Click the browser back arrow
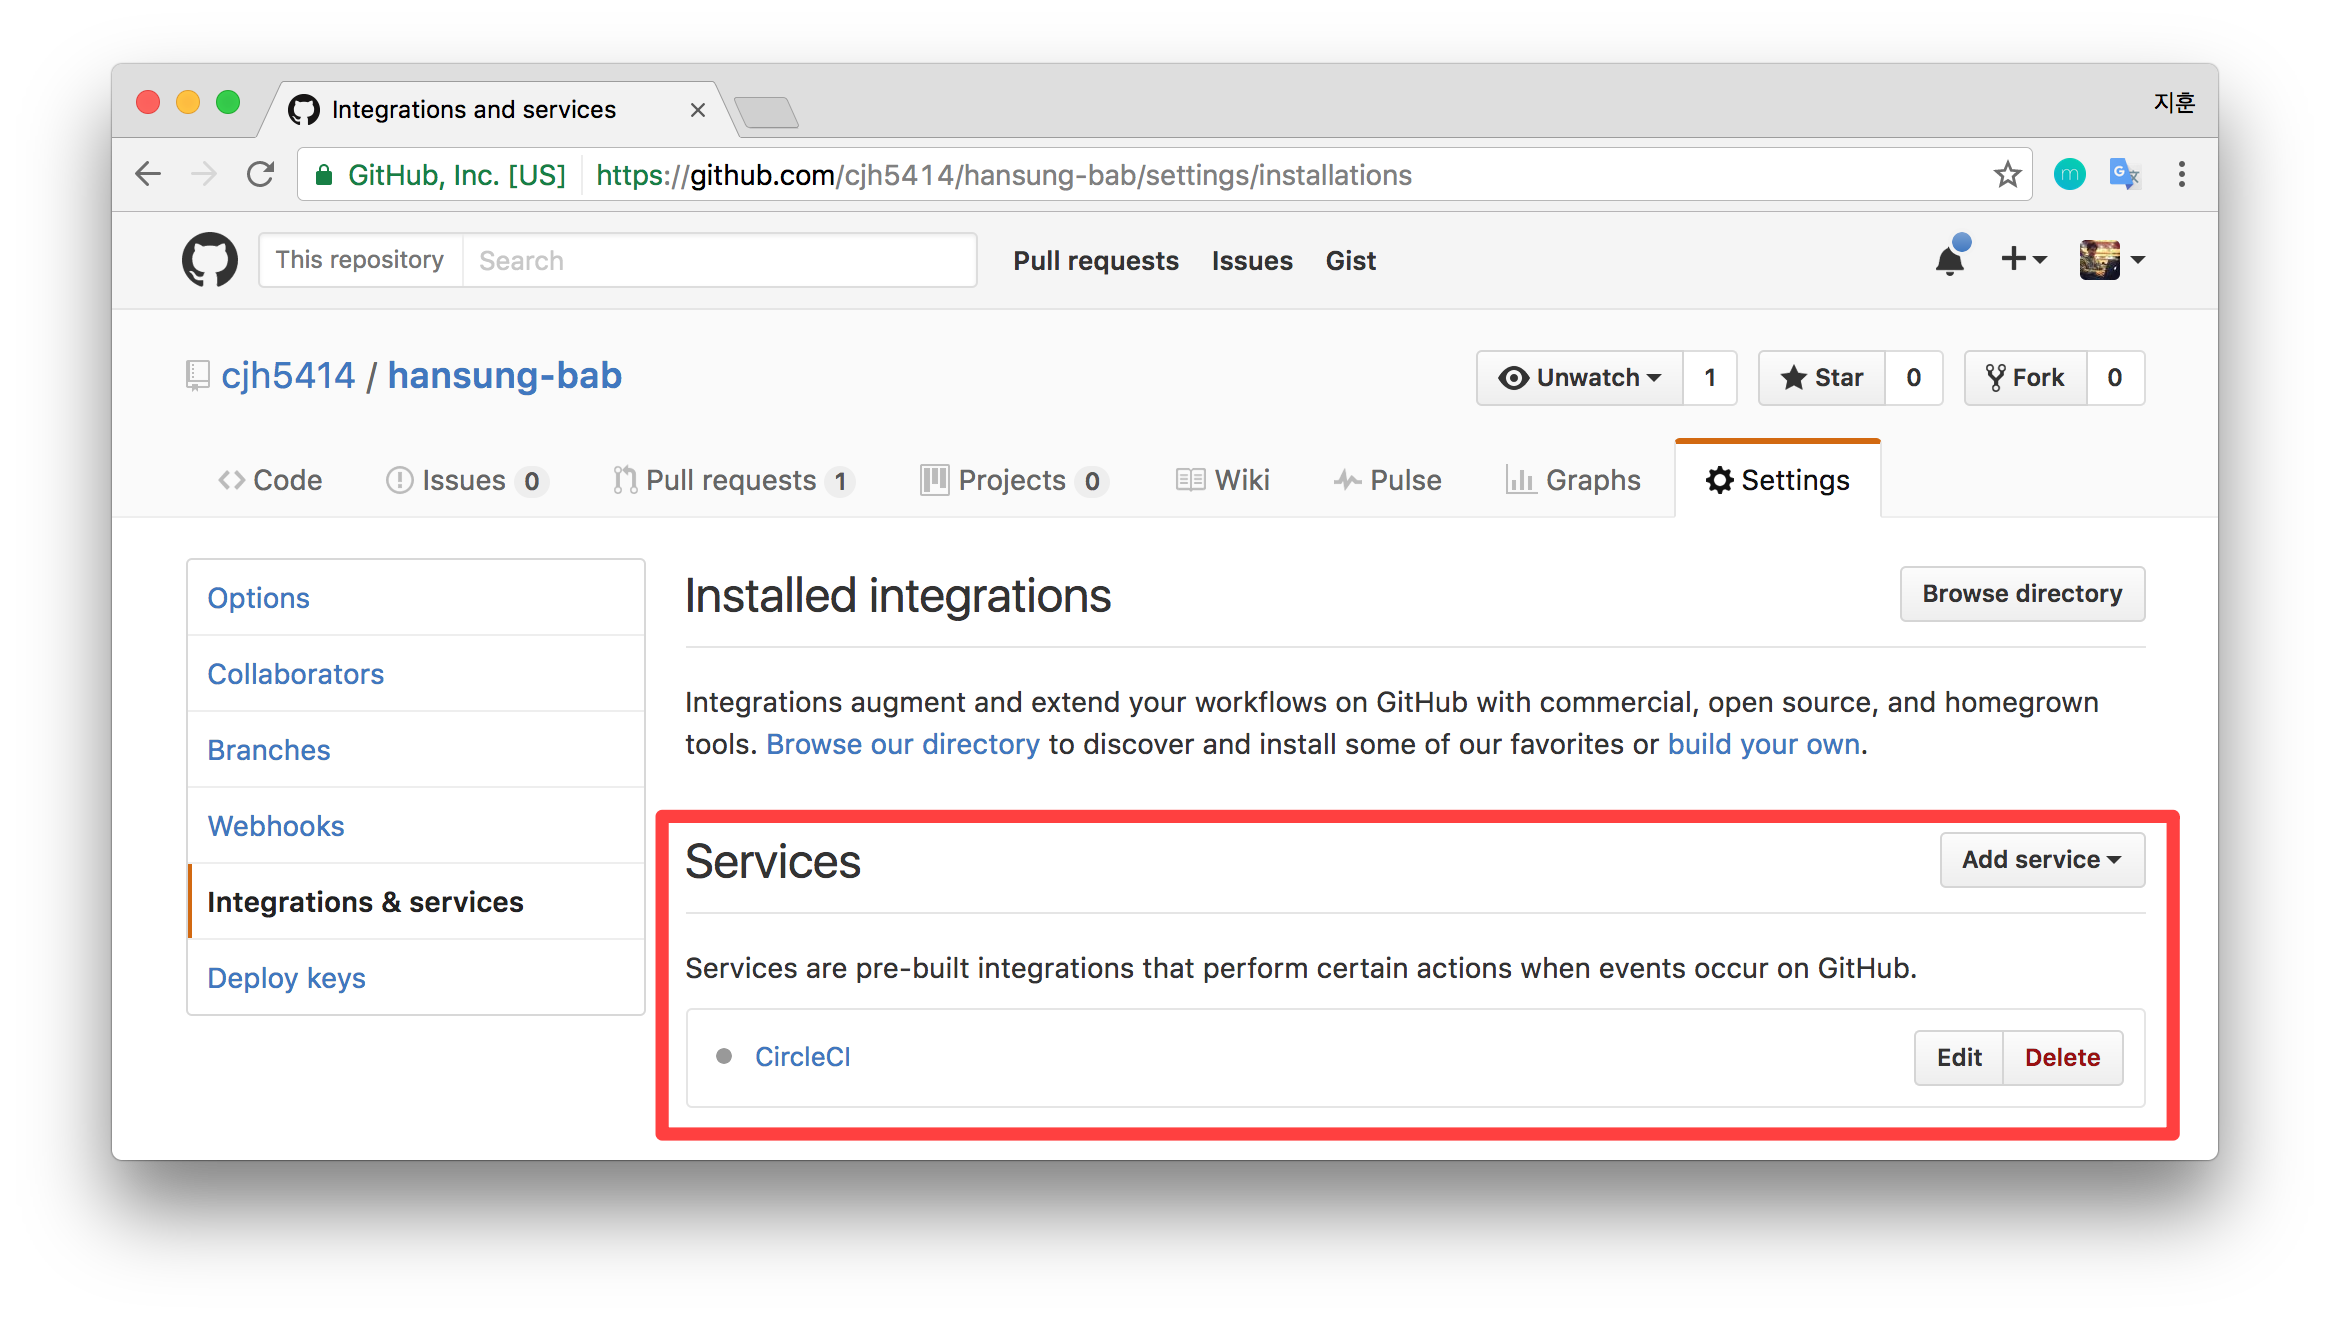Screen dimensions: 2330x1320 (x=148, y=174)
